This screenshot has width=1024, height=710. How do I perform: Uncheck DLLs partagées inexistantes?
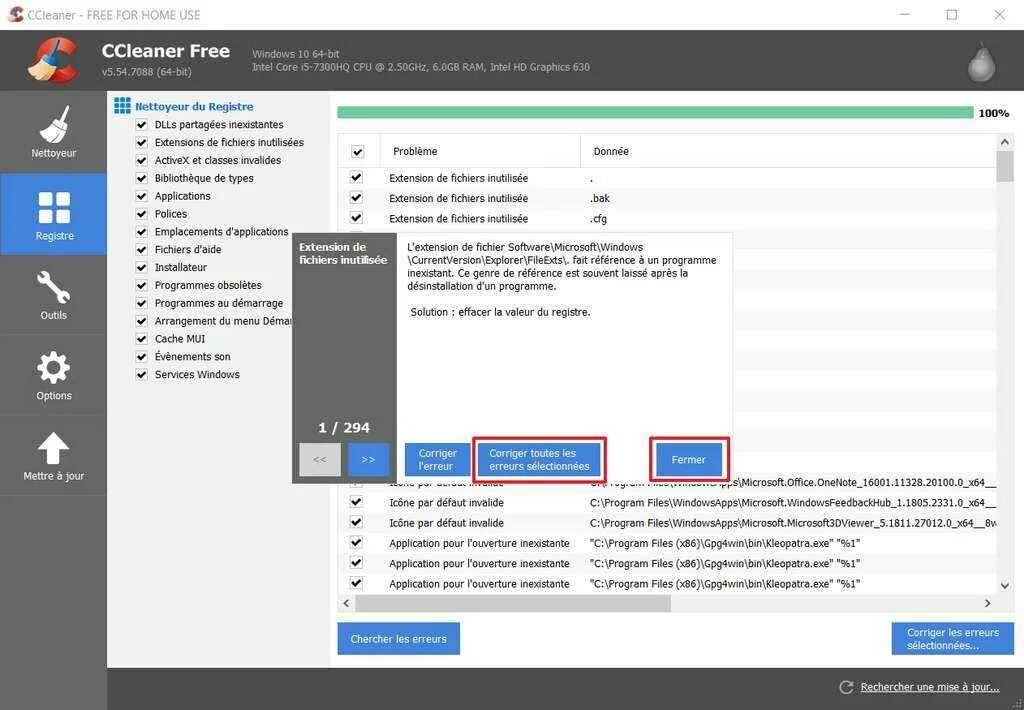pos(141,124)
